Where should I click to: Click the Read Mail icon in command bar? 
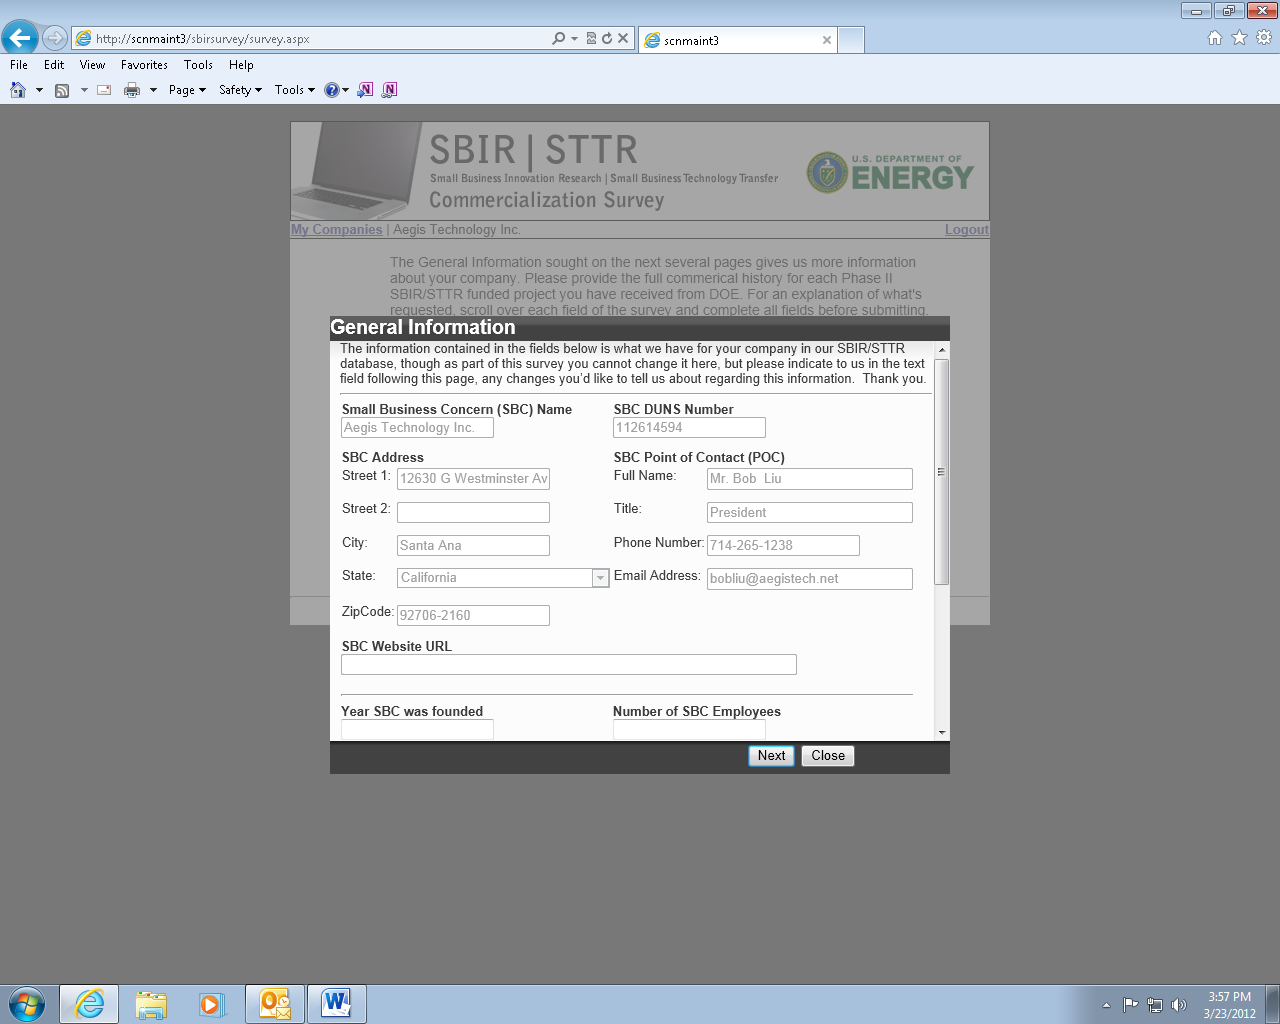coord(104,90)
